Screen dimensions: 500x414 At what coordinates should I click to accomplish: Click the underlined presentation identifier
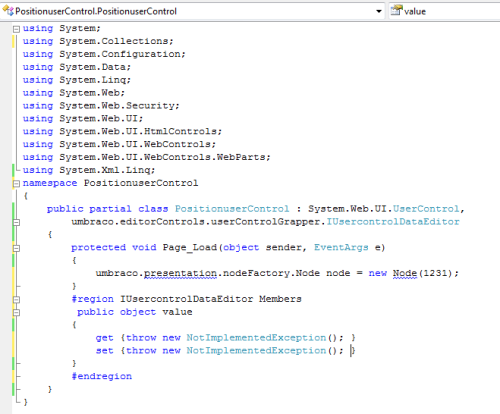(180, 274)
